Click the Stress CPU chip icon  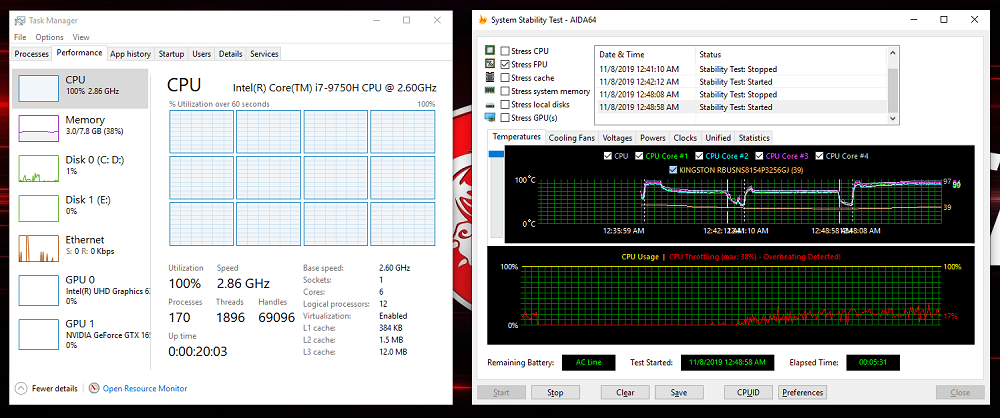click(x=490, y=50)
